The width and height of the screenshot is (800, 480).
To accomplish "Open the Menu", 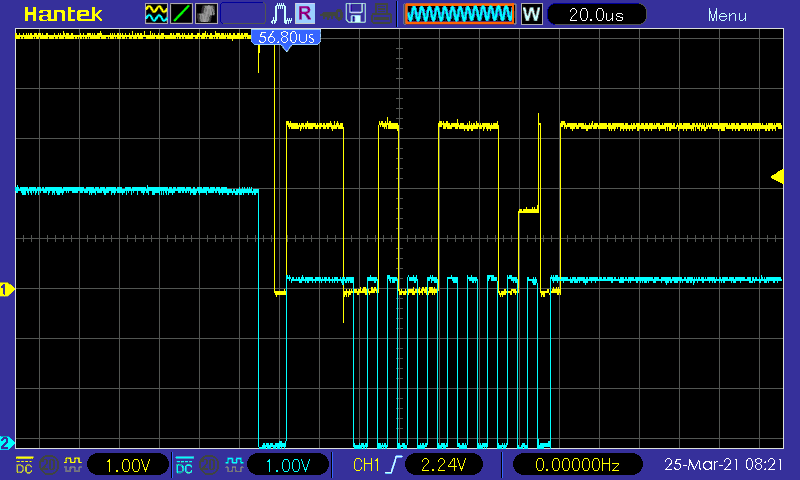I will pyautogui.click(x=727, y=15).
